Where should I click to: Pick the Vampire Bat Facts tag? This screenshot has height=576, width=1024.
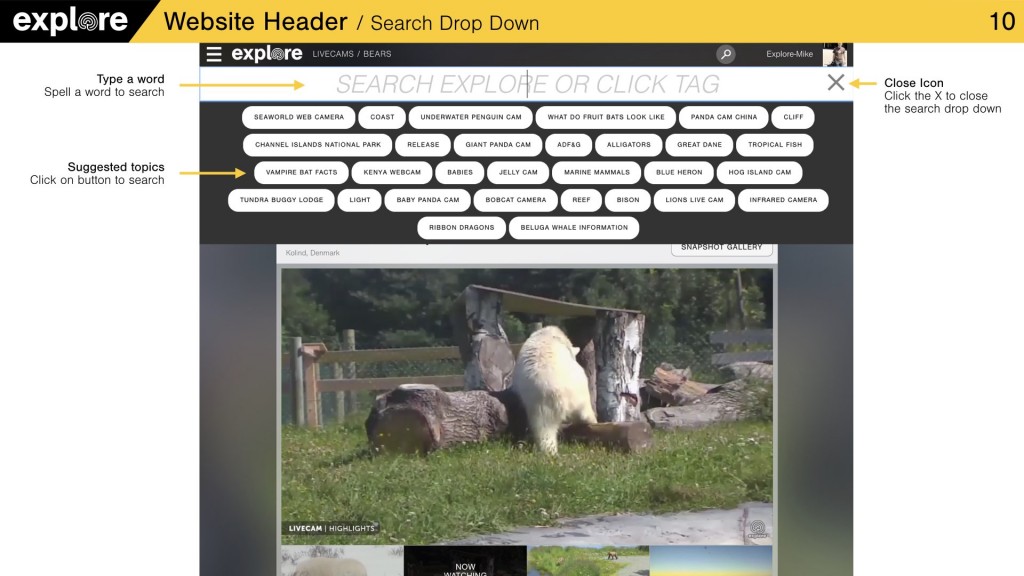(301, 172)
